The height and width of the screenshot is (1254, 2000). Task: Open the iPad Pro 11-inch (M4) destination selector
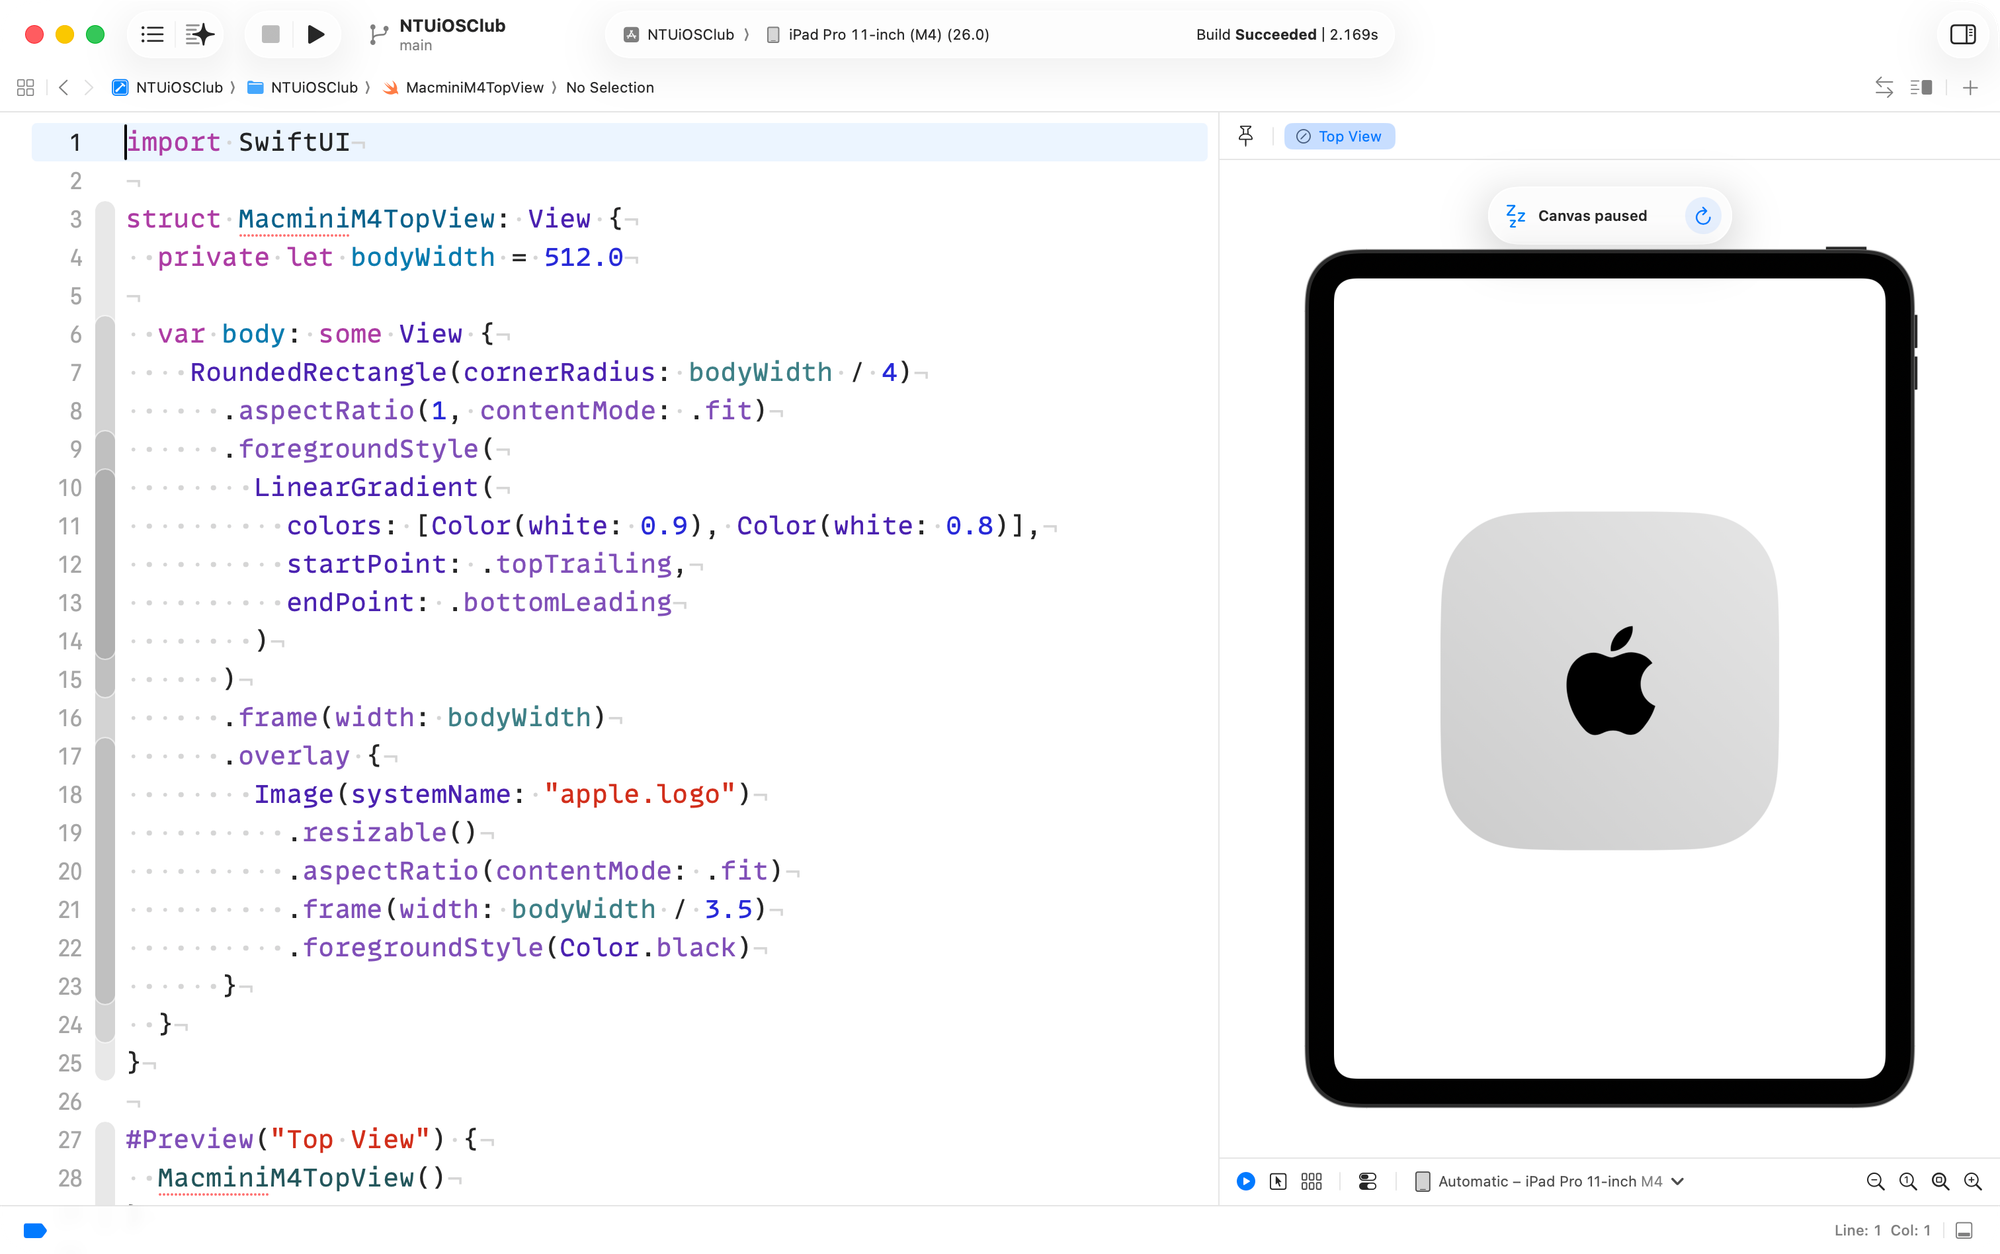pyautogui.click(x=878, y=34)
